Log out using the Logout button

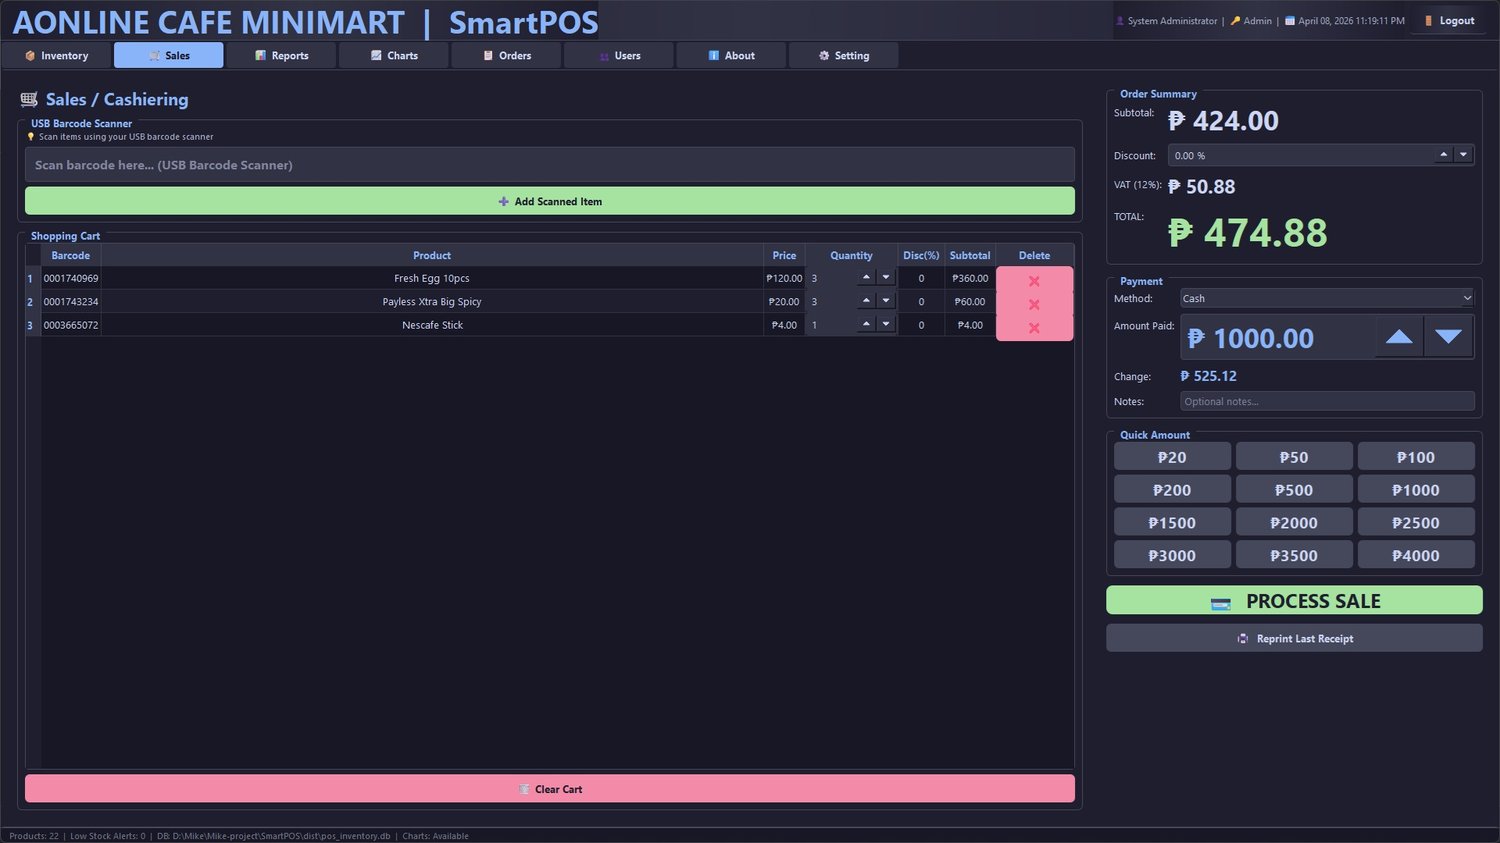(x=1449, y=20)
